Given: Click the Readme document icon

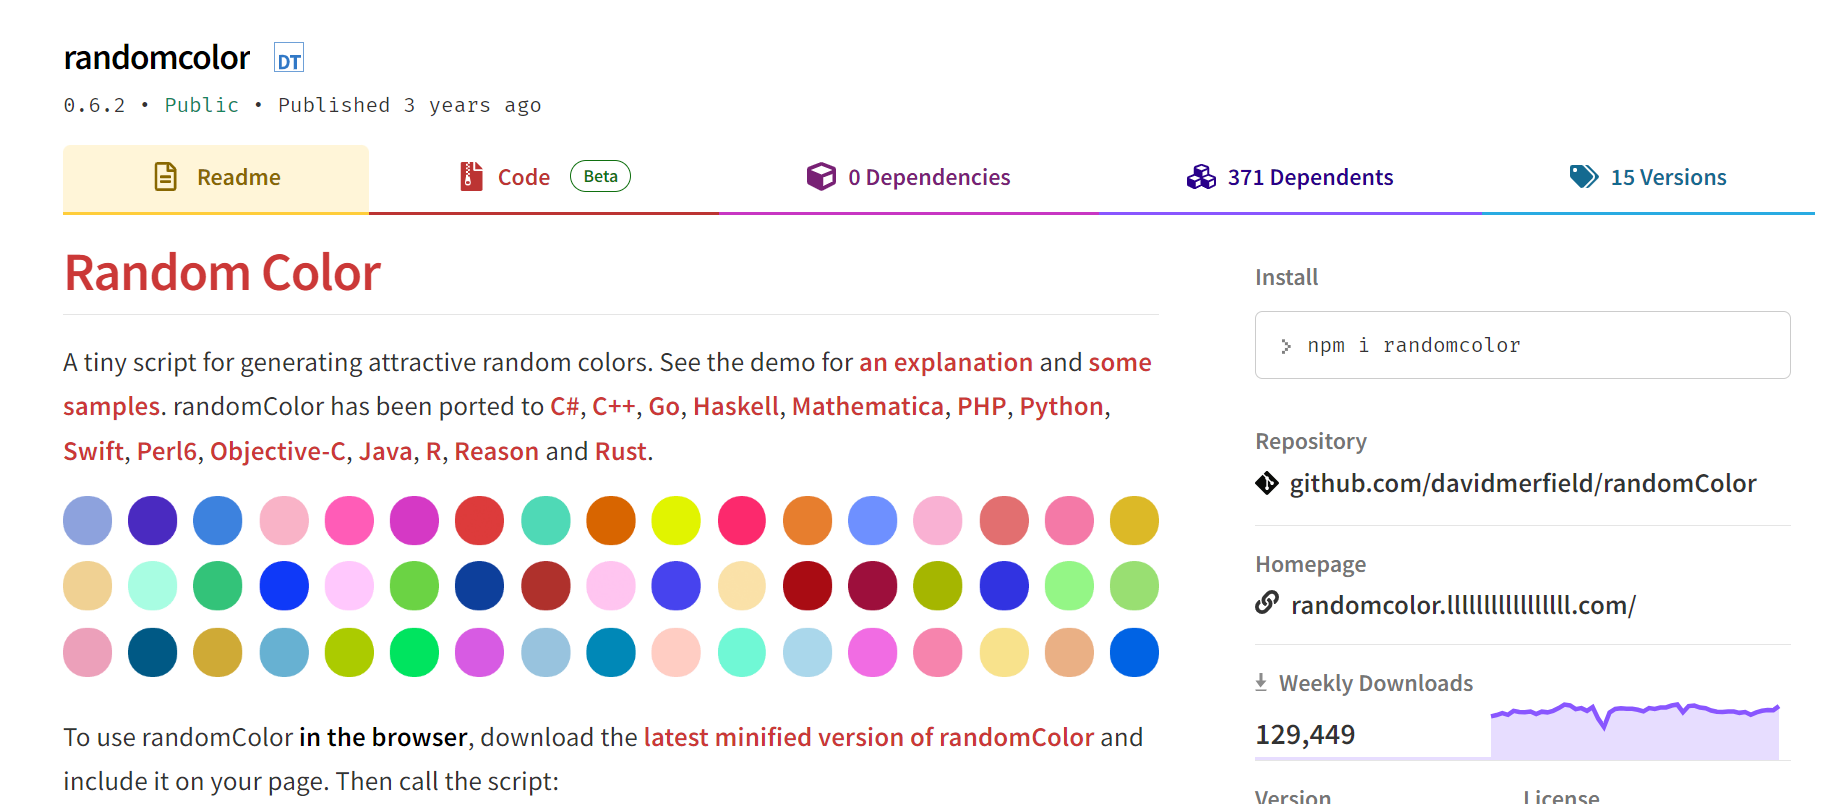Looking at the screenshot, I should pyautogui.click(x=166, y=177).
